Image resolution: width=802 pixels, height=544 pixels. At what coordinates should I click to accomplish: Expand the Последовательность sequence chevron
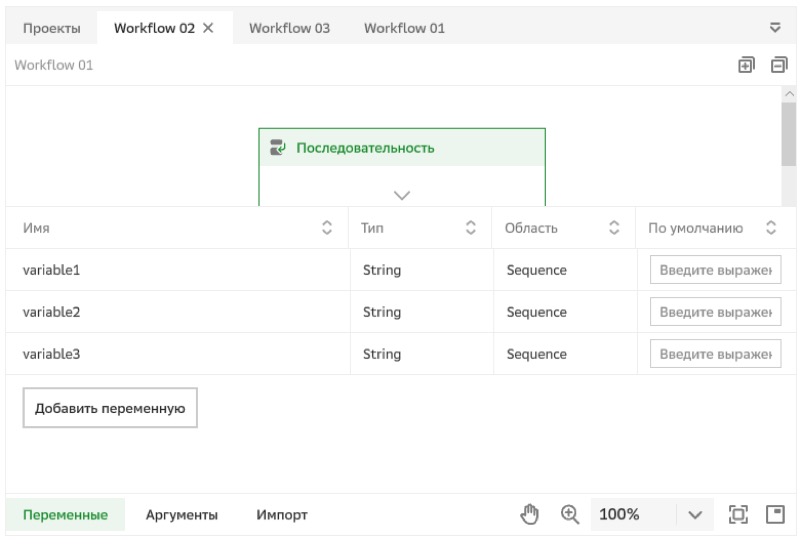pyautogui.click(x=402, y=194)
